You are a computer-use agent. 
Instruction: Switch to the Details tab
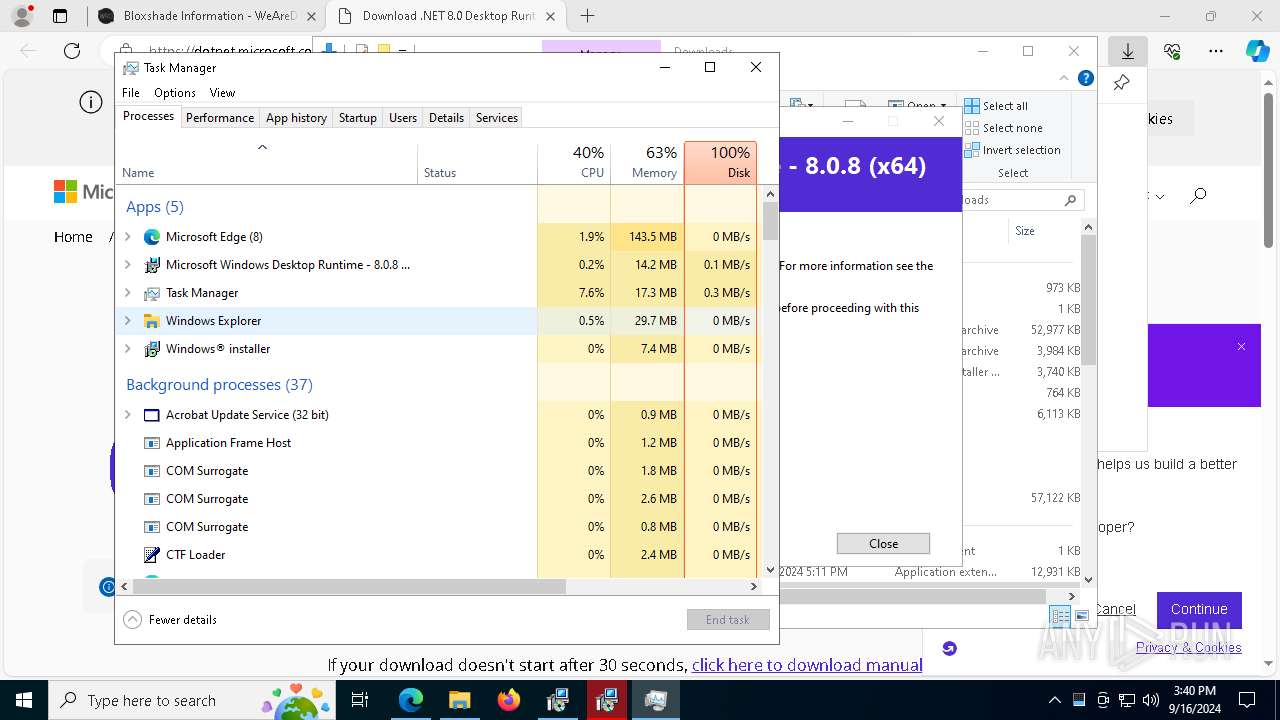point(446,118)
